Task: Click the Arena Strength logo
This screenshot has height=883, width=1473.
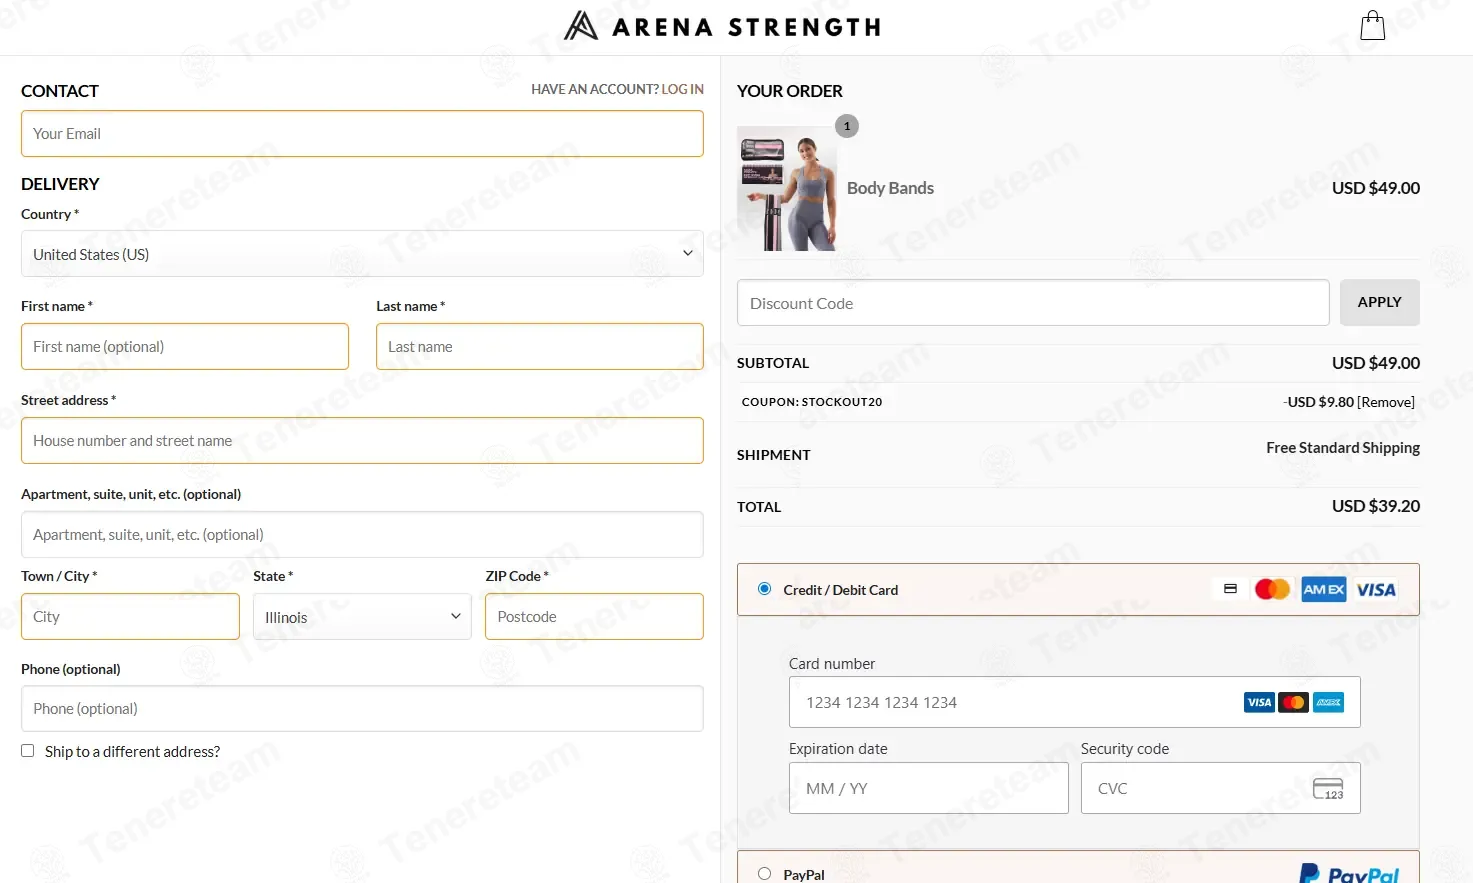Action: click(722, 26)
